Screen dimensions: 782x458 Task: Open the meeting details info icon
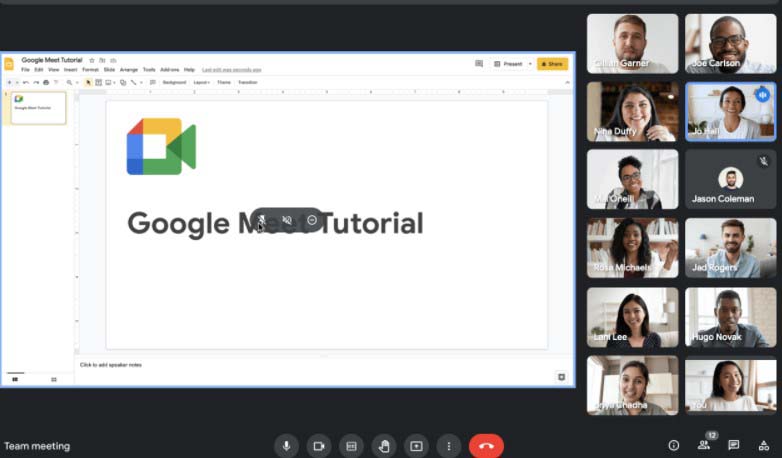click(673, 445)
